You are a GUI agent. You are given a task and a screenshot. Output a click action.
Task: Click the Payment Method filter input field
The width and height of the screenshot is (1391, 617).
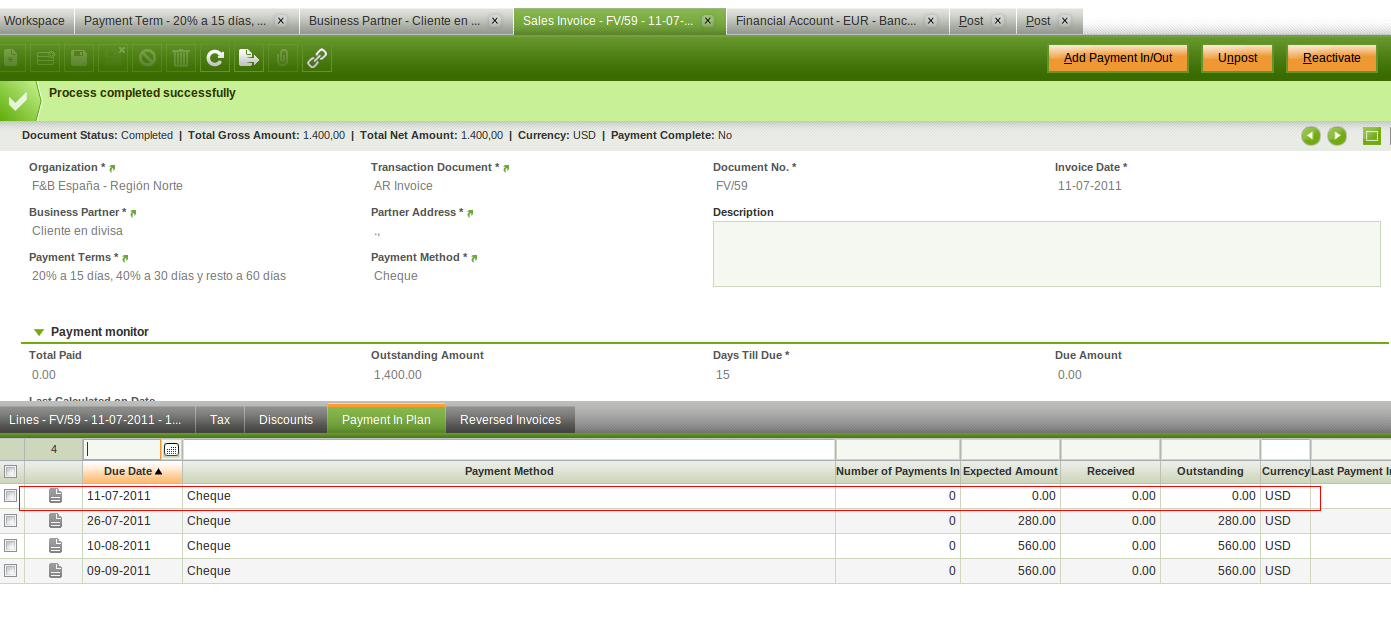click(509, 450)
